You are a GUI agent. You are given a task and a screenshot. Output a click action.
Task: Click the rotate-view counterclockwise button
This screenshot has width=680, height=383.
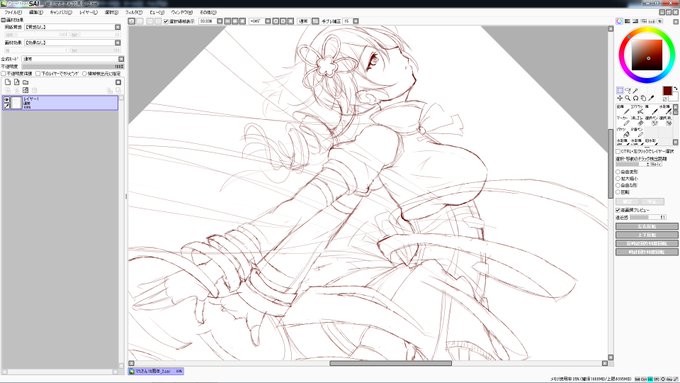point(275,21)
